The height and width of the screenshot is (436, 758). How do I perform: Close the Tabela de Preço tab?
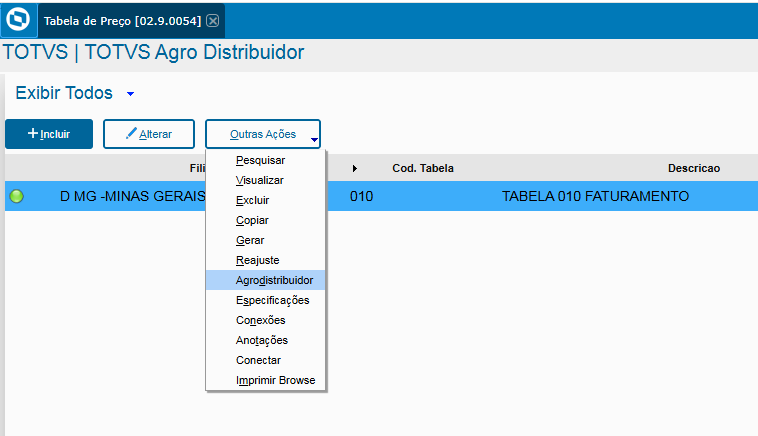click(213, 21)
